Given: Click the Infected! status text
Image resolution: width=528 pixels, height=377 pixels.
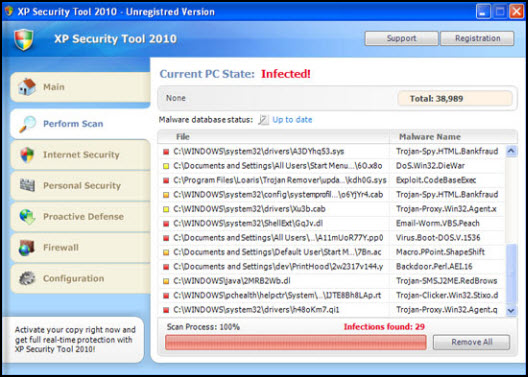Looking at the screenshot, I should pyautogui.click(x=286, y=74).
